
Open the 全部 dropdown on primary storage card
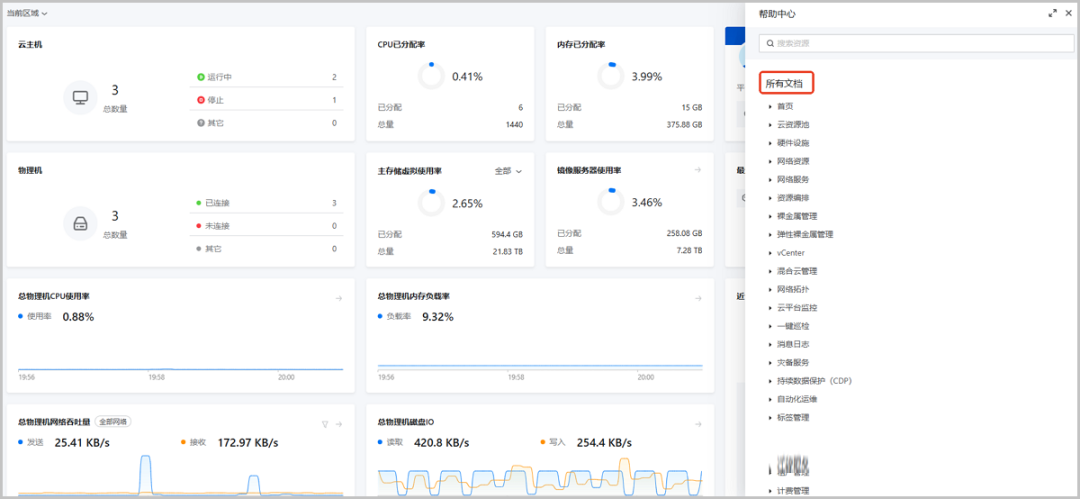point(508,171)
